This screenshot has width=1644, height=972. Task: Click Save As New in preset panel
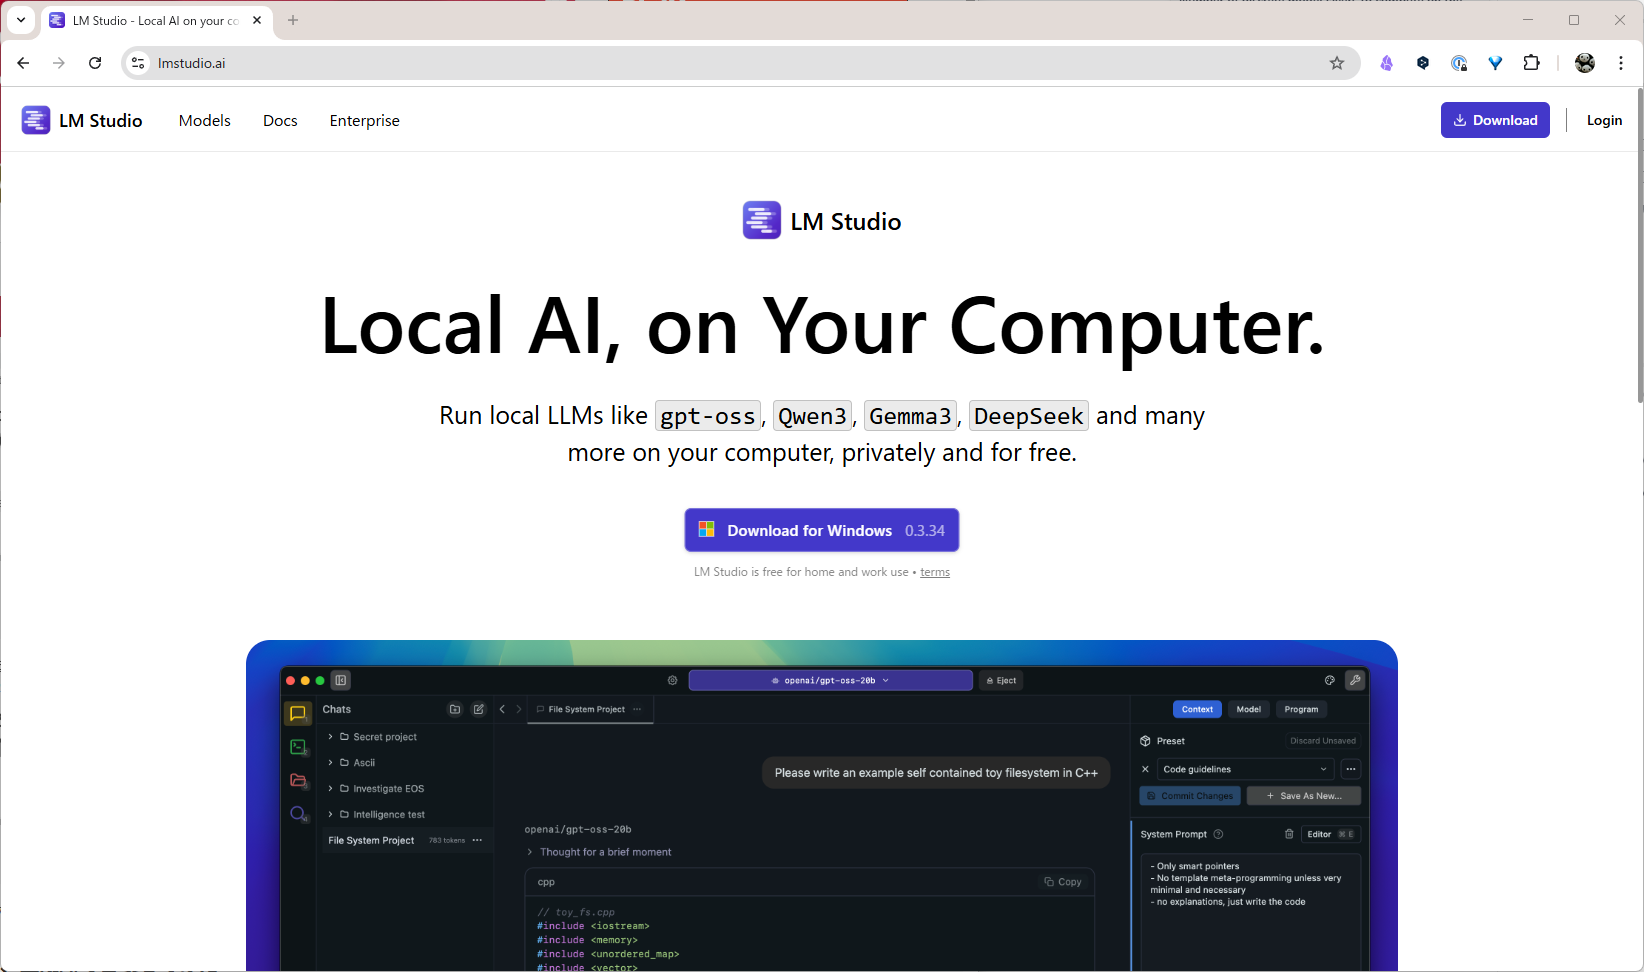[1304, 796]
